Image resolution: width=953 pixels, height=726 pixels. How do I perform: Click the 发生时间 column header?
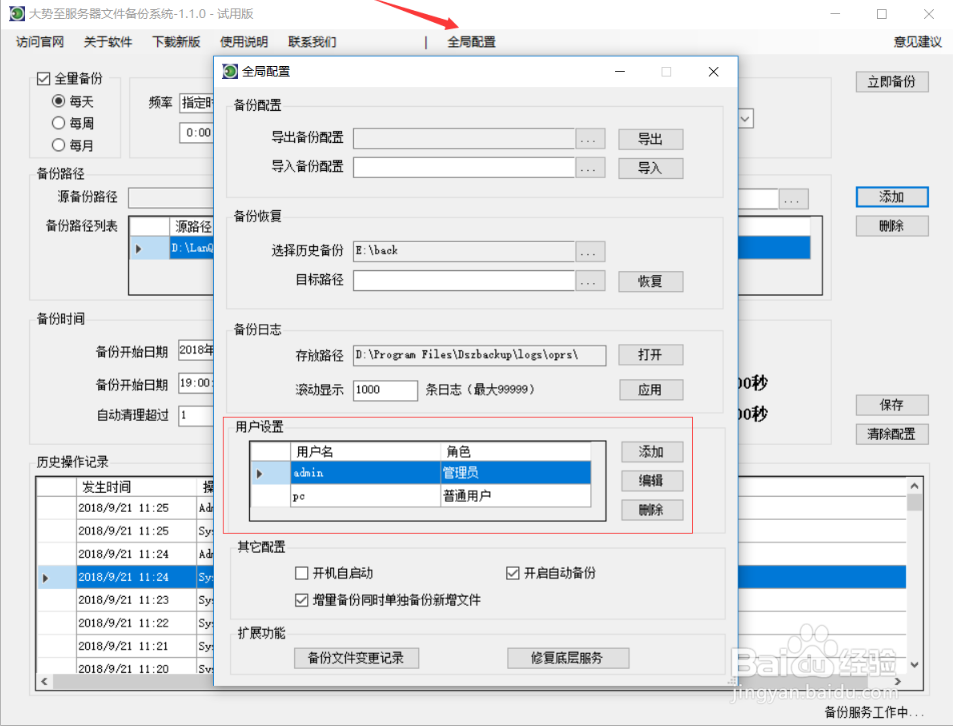click(136, 487)
